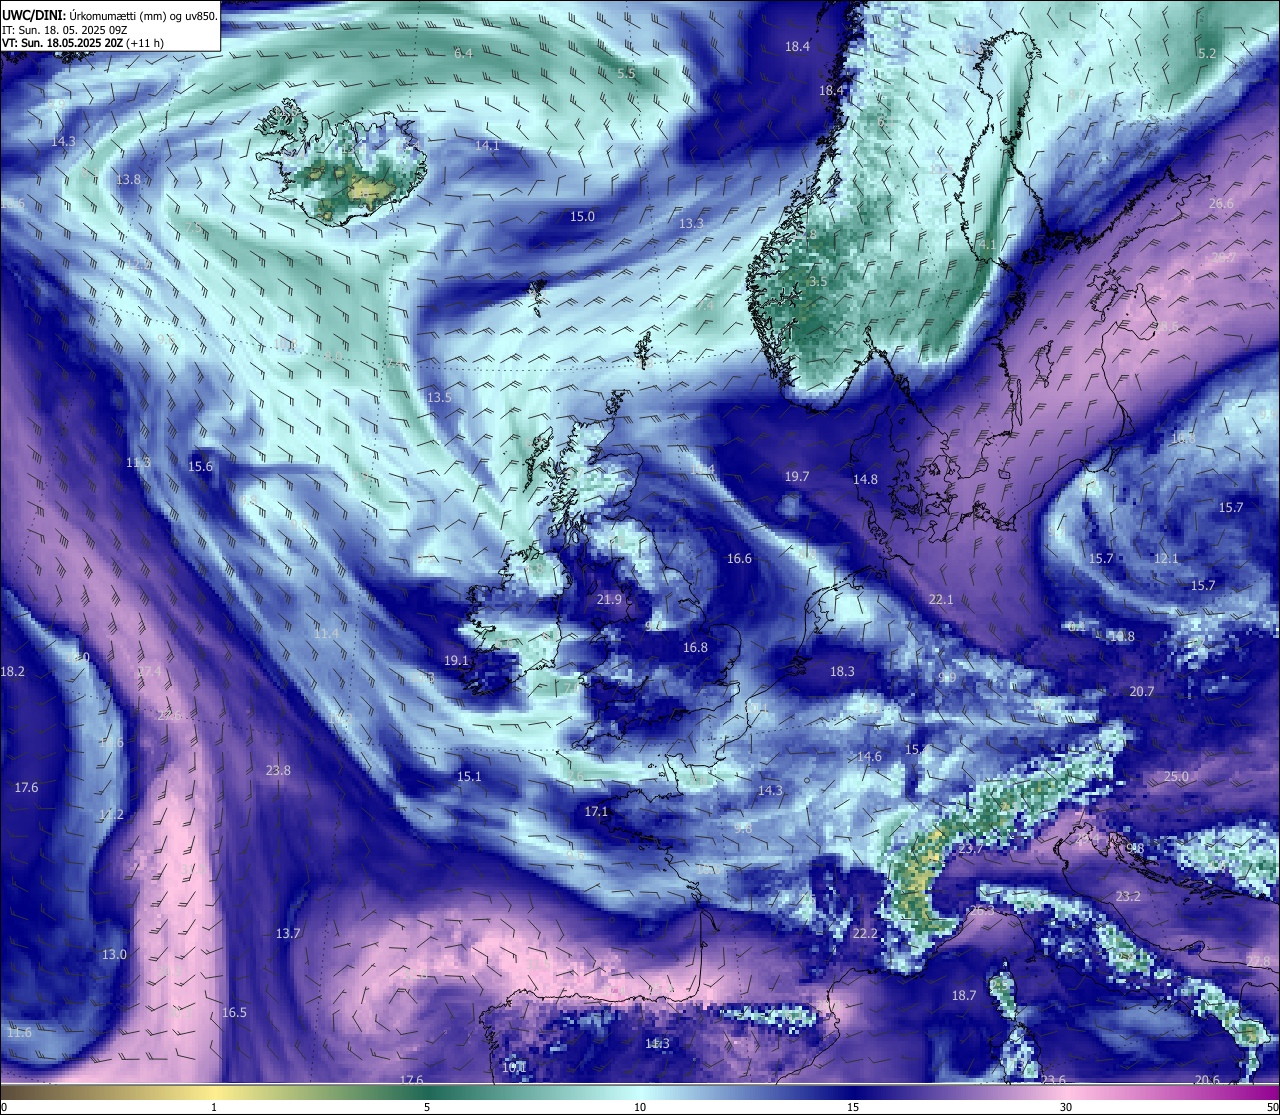The image size is (1280, 1115).
Task: Click the '23.8' value label
Action: click(x=278, y=771)
